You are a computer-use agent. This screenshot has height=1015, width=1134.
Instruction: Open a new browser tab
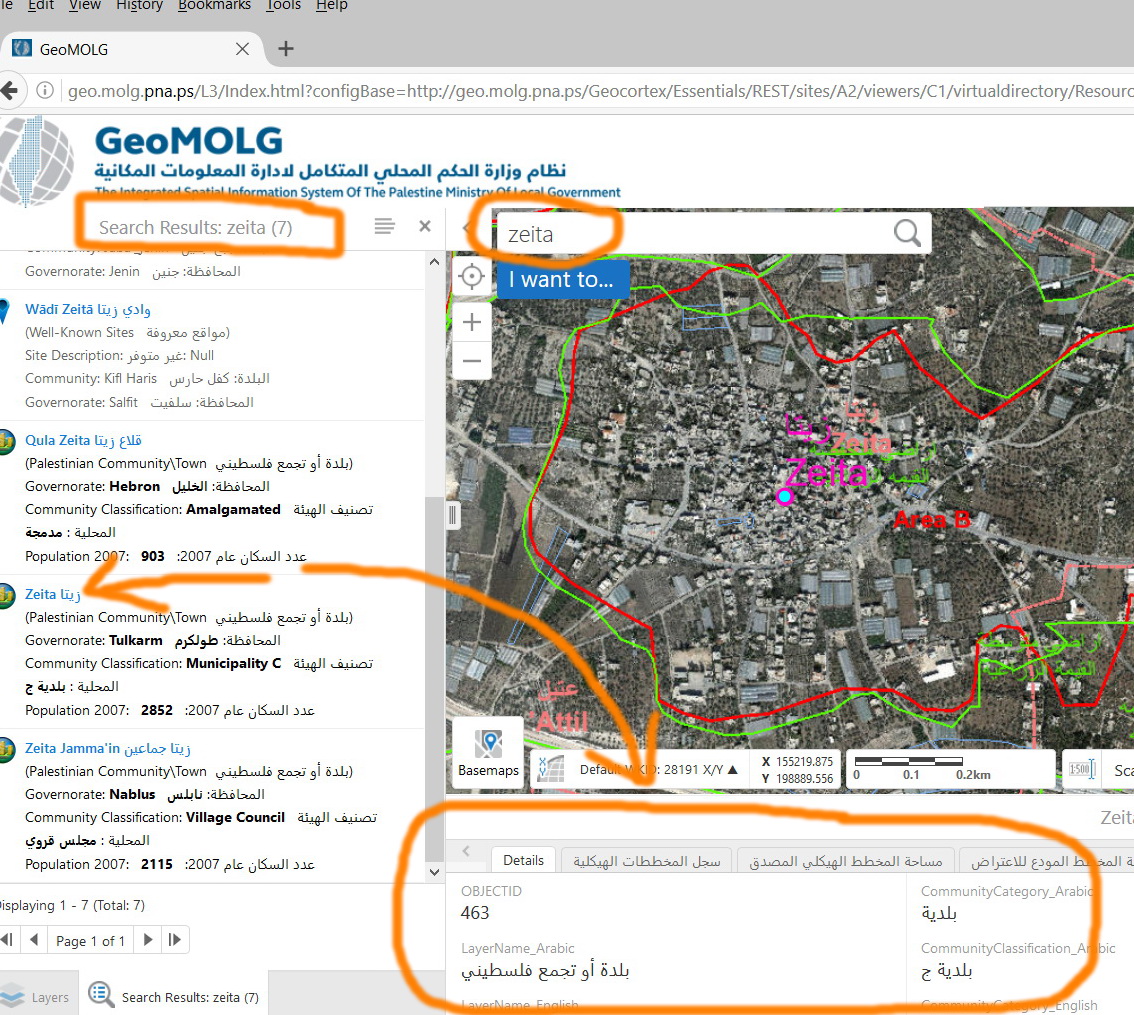(286, 48)
